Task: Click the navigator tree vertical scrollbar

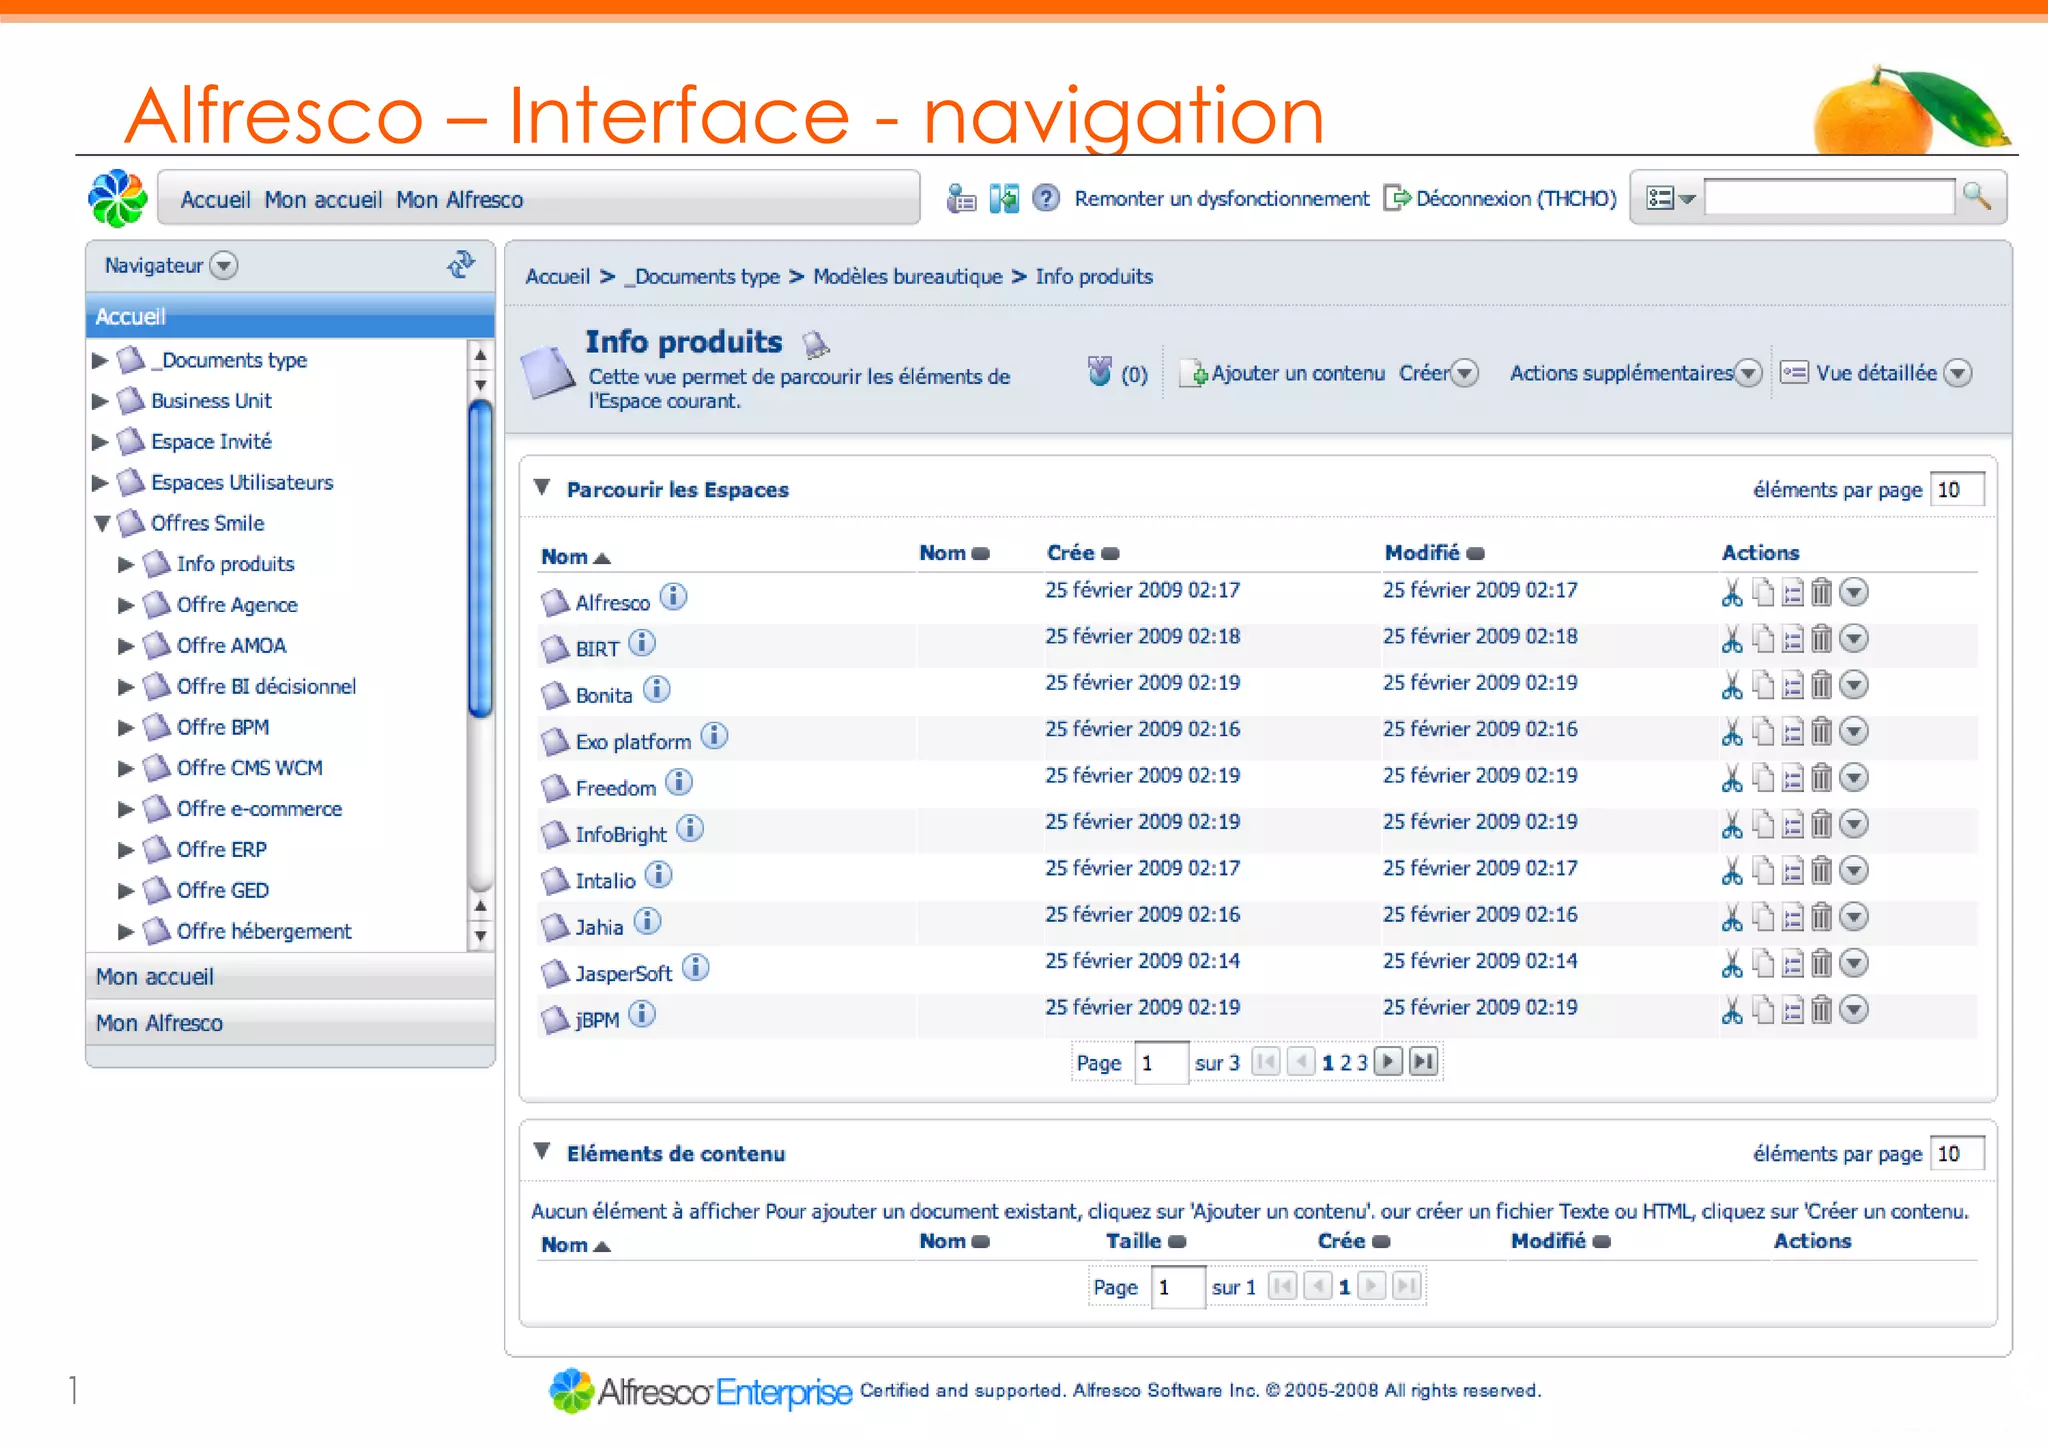Action: click(480, 558)
